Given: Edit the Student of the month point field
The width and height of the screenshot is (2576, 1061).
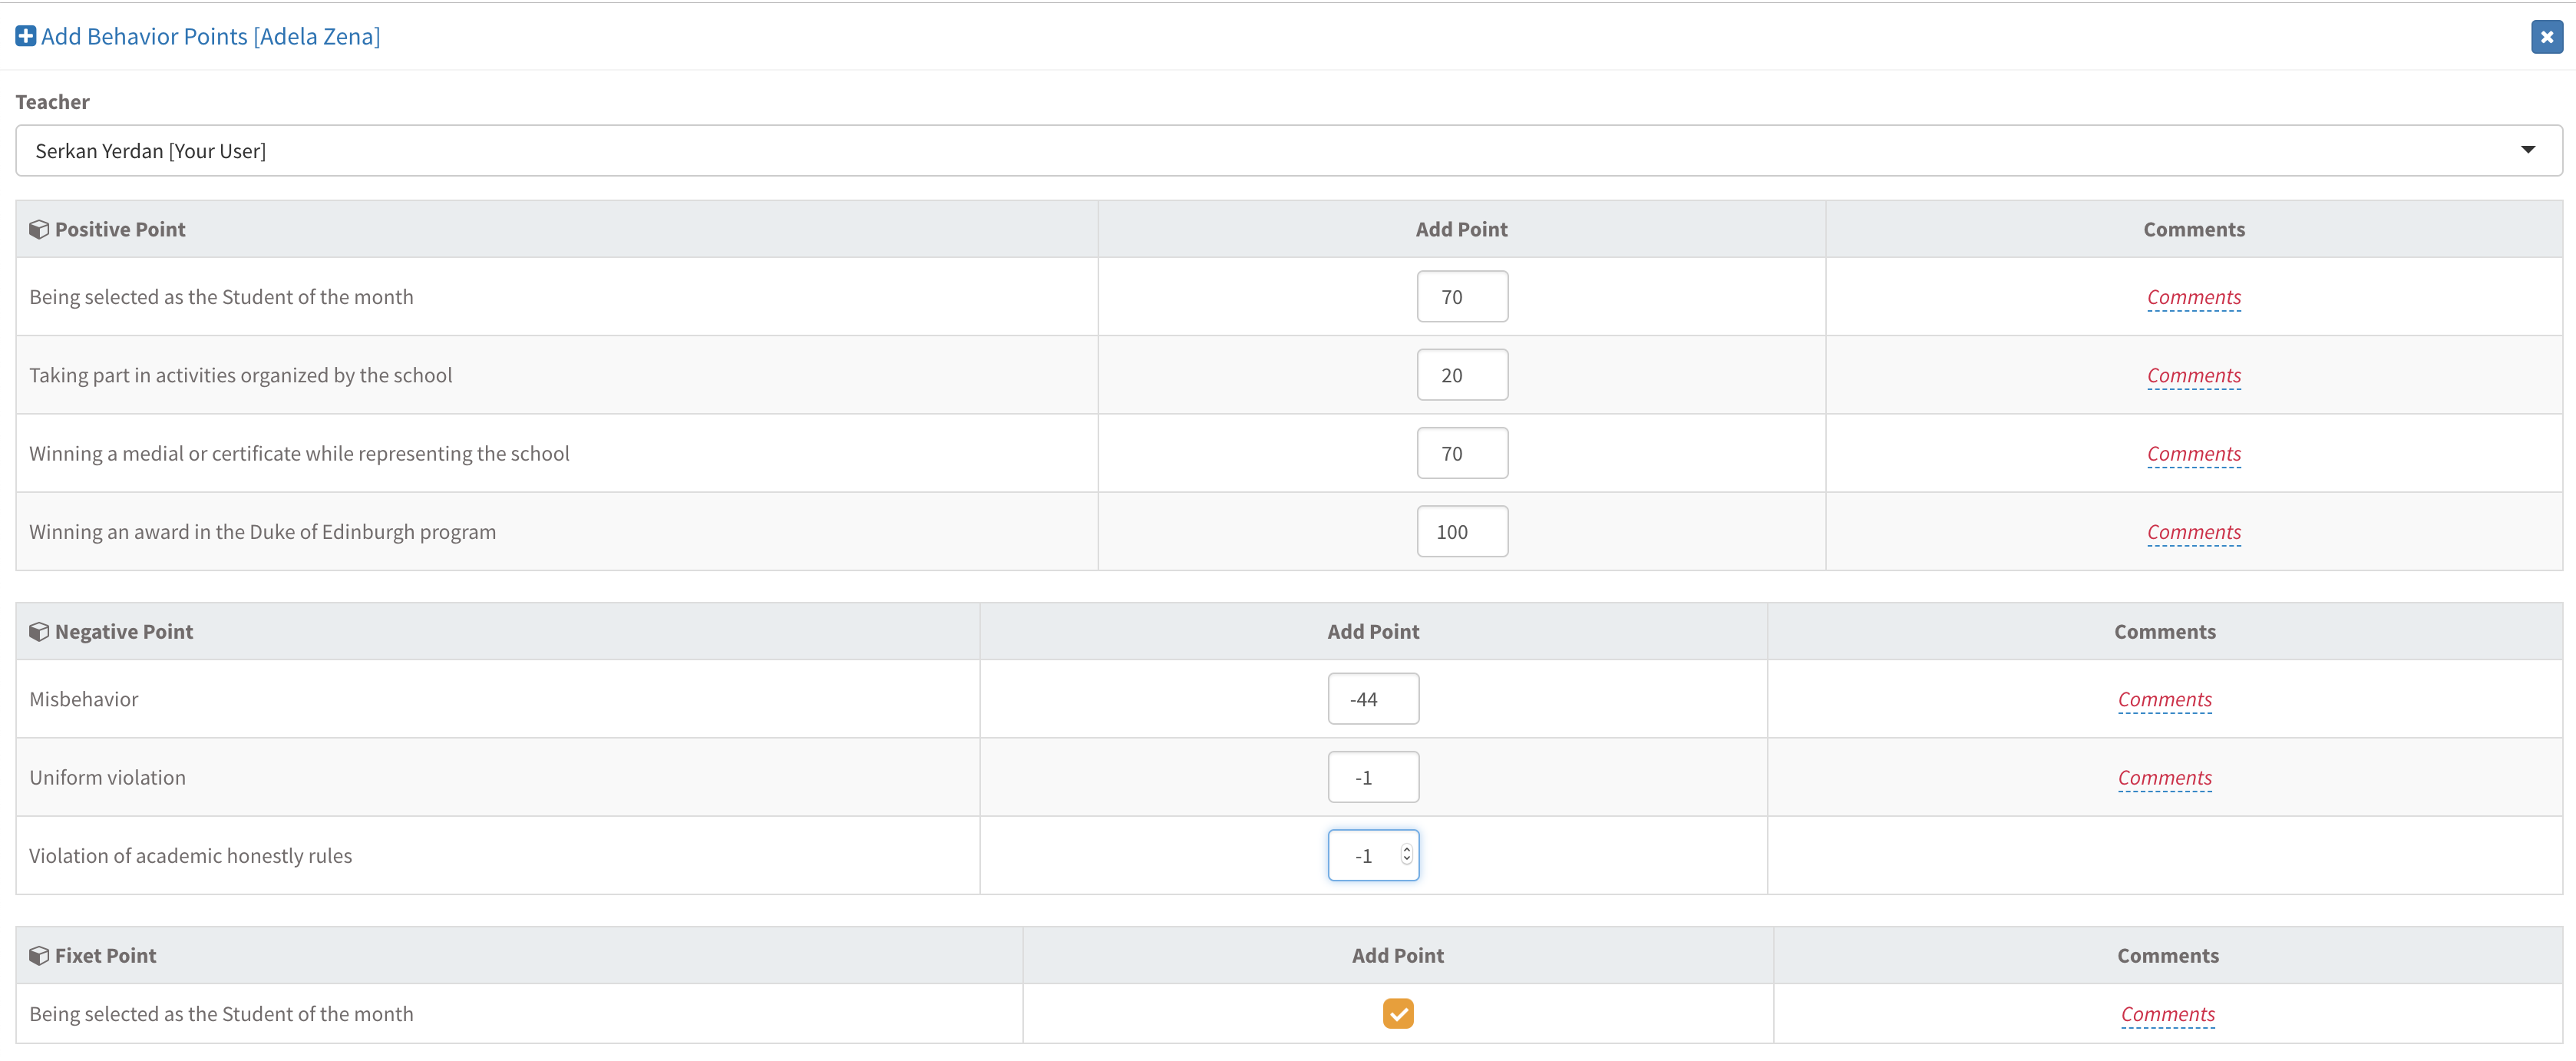Looking at the screenshot, I should pyautogui.click(x=1462, y=297).
